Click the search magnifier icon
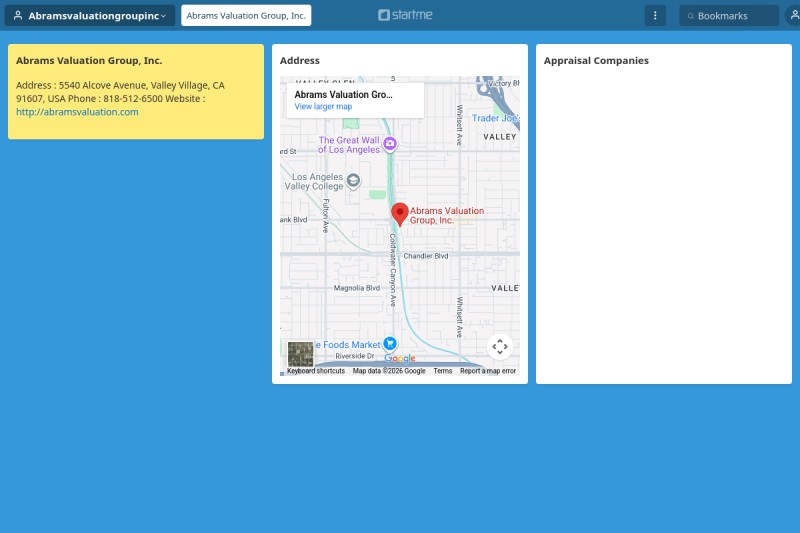The height and width of the screenshot is (533, 800). [690, 16]
